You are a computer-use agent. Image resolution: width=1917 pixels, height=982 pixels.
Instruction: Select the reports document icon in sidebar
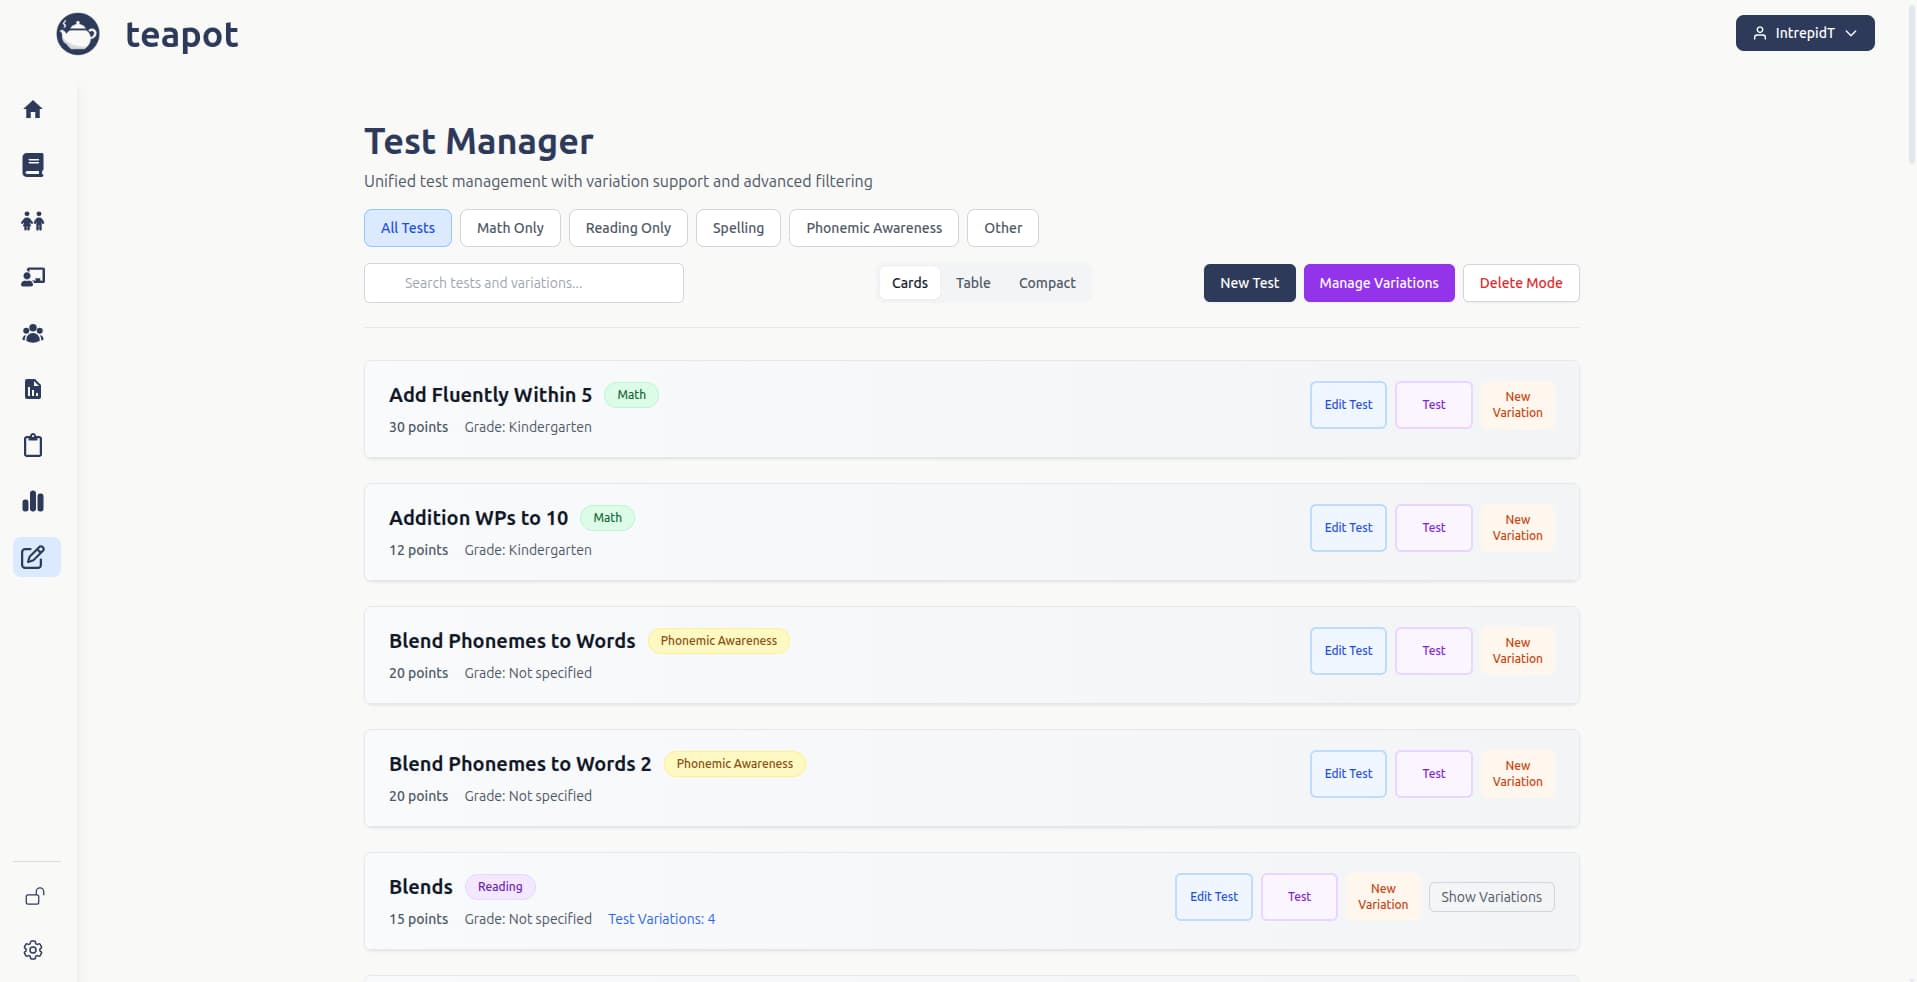tap(33, 389)
